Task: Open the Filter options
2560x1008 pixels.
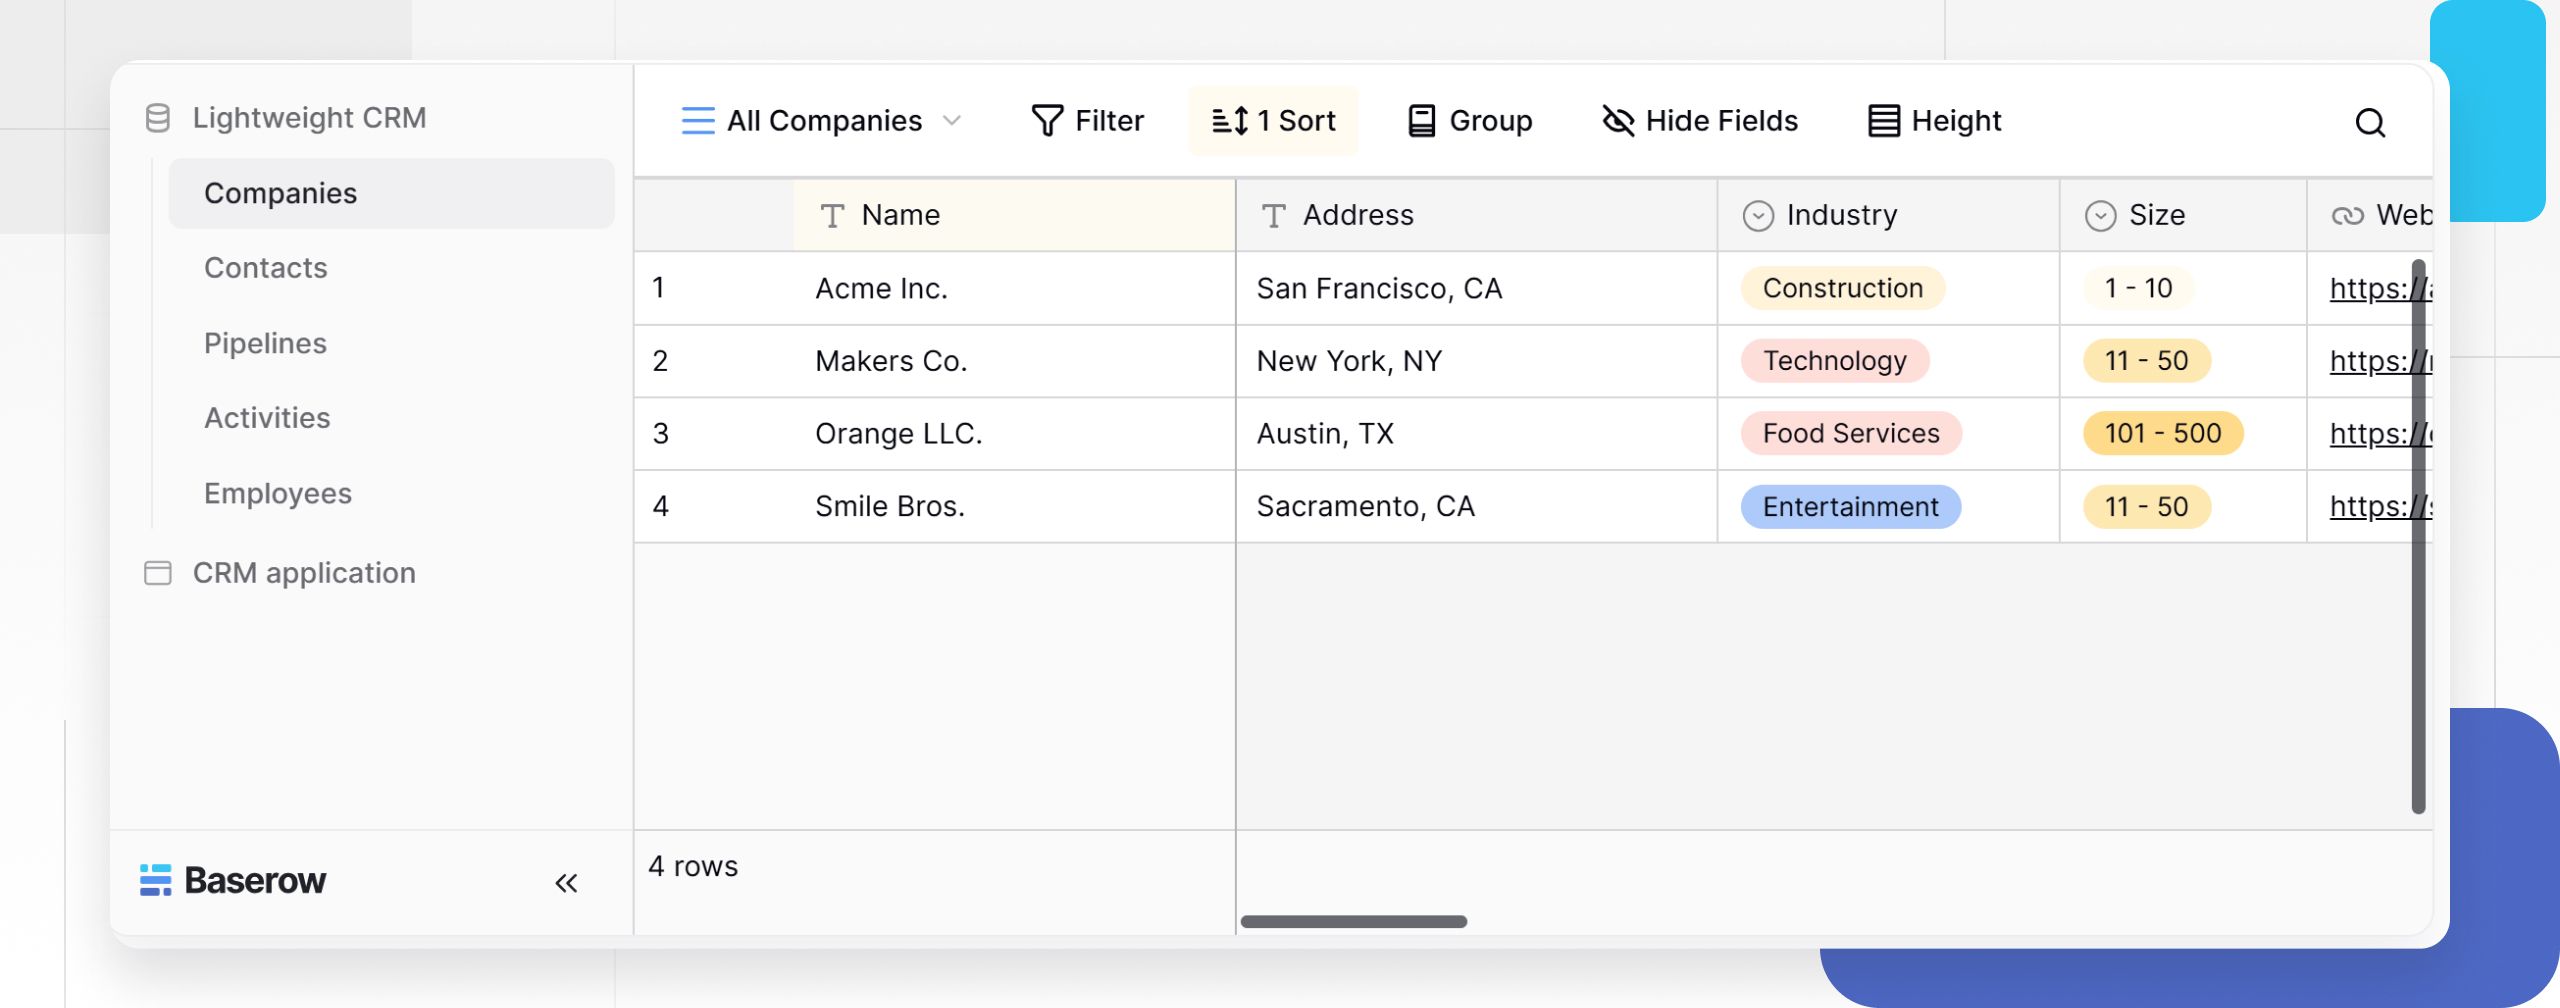Action: tap(1088, 121)
